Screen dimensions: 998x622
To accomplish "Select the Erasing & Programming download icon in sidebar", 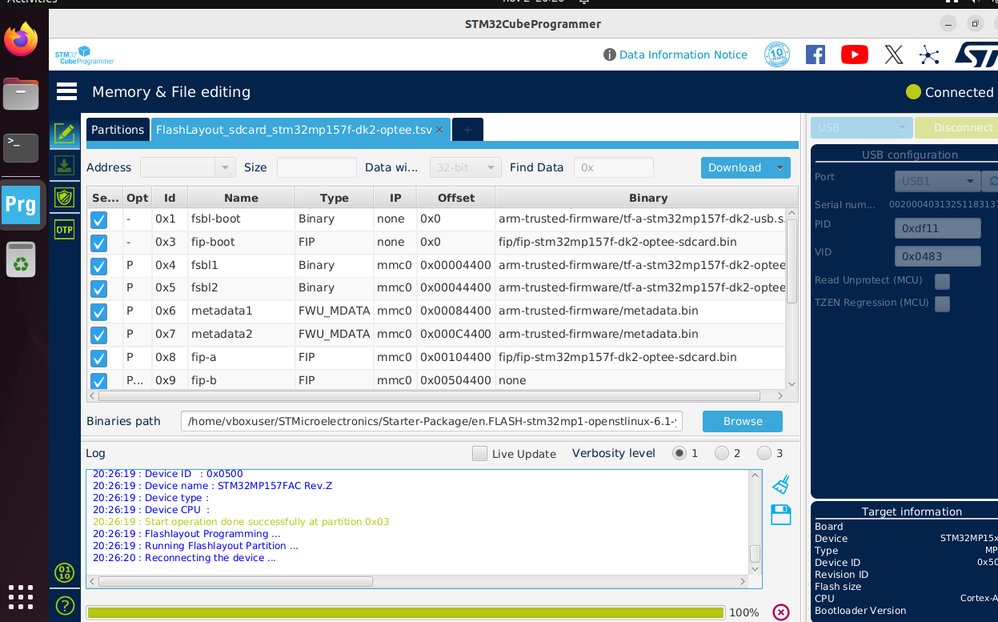I will pyautogui.click(x=64, y=166).
